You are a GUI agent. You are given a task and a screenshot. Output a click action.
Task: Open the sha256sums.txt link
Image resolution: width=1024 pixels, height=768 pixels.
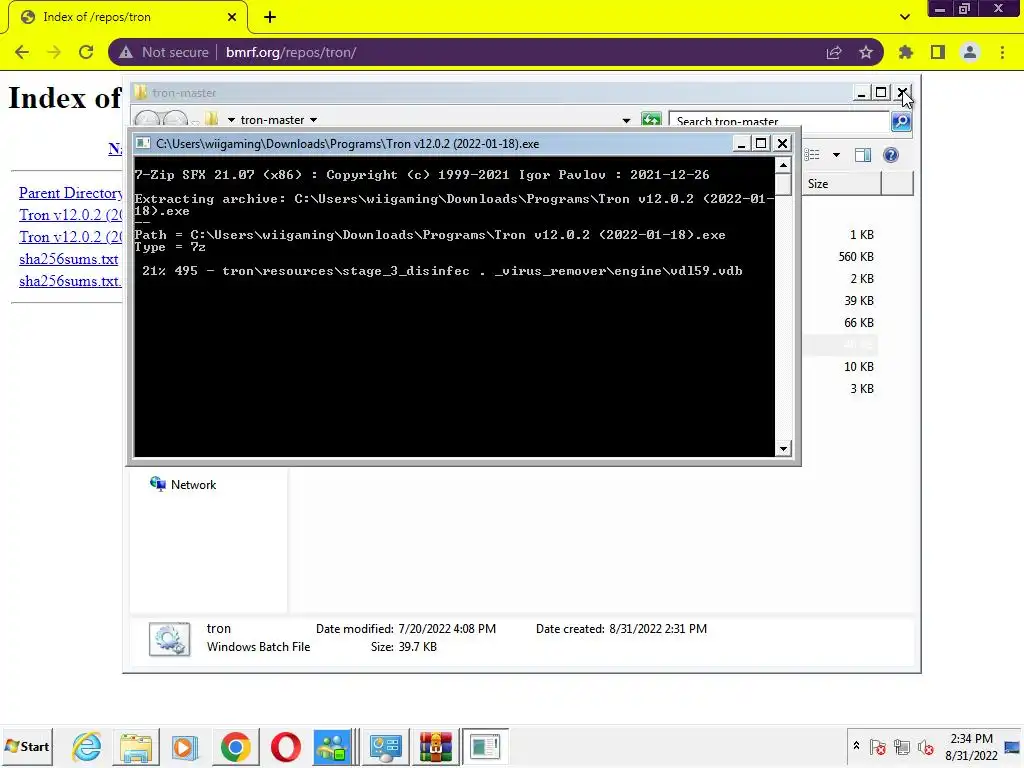pos(69,259)
